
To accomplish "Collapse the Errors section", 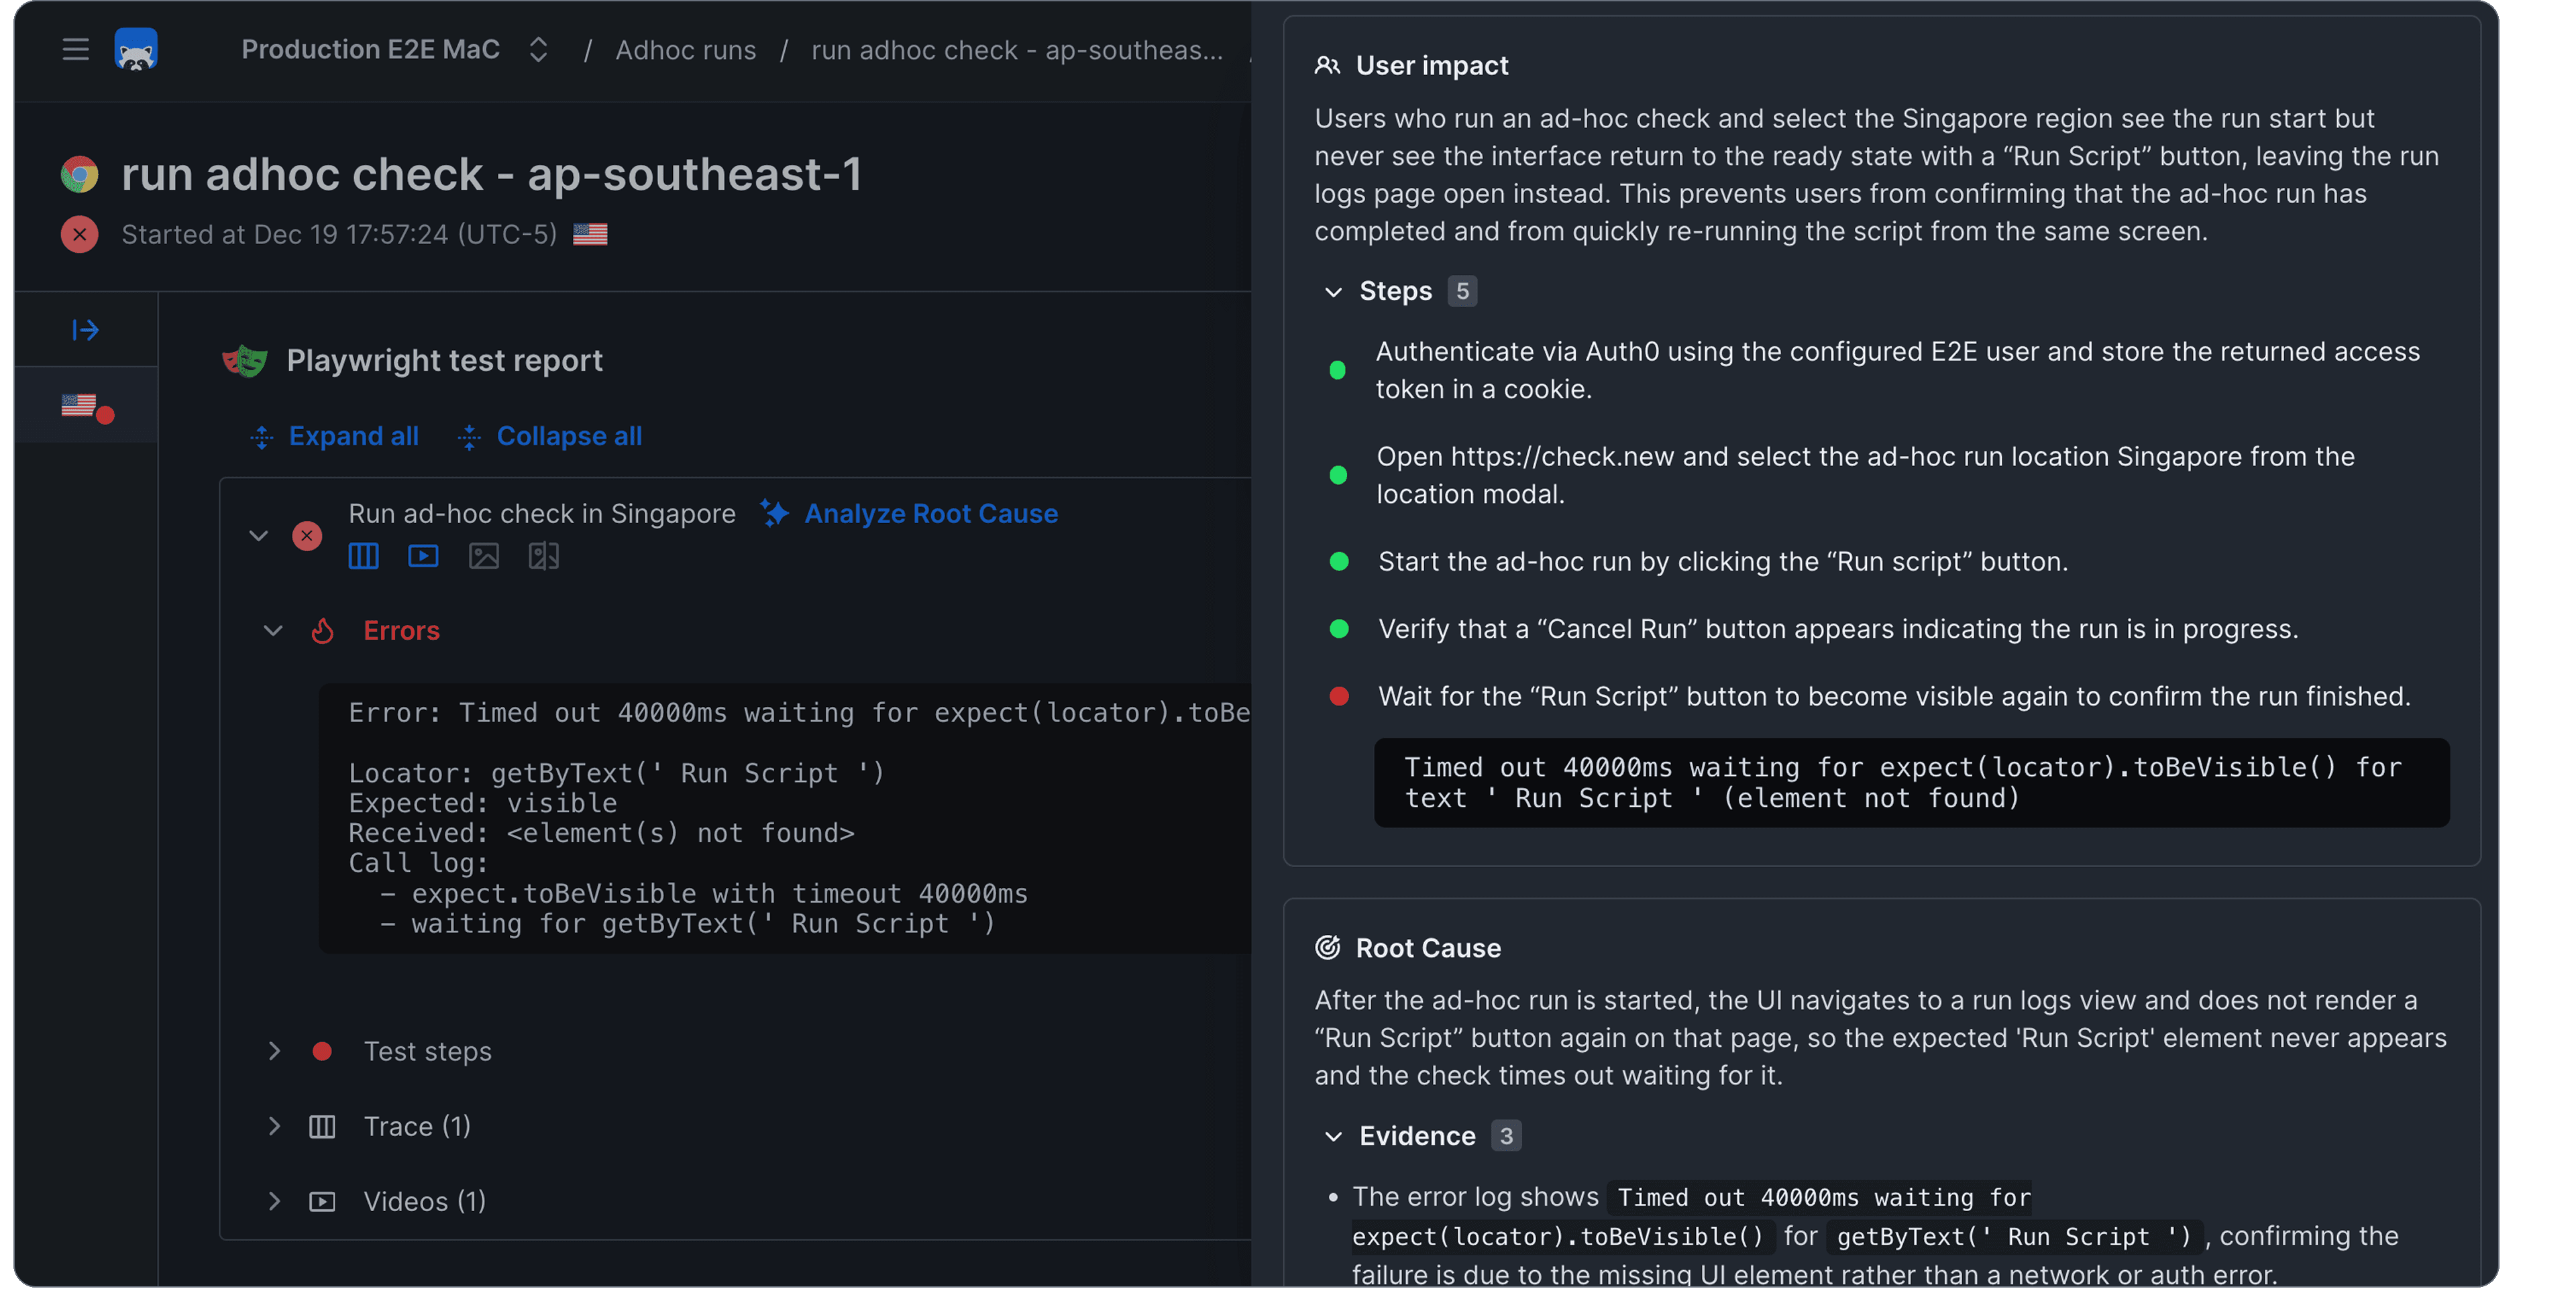I will (x=273, y=631).
